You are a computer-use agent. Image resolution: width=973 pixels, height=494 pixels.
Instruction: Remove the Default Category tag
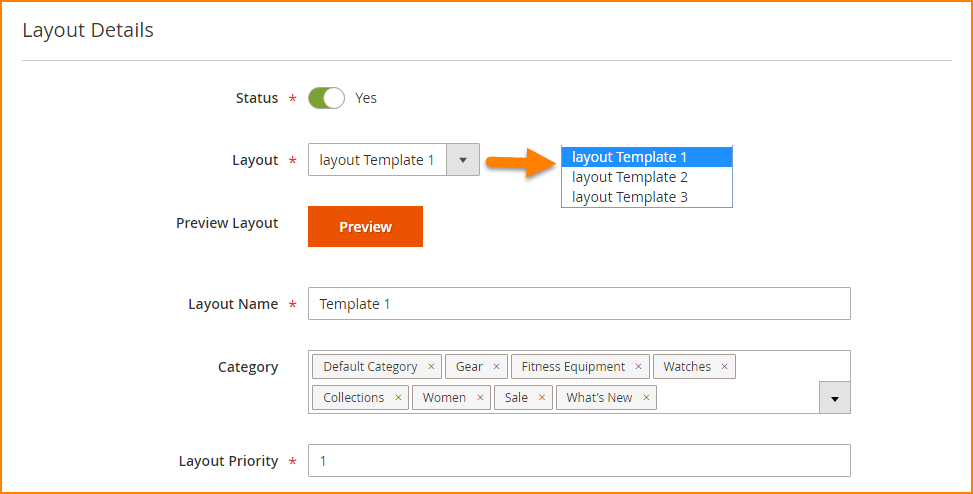[x=431, y=367]
